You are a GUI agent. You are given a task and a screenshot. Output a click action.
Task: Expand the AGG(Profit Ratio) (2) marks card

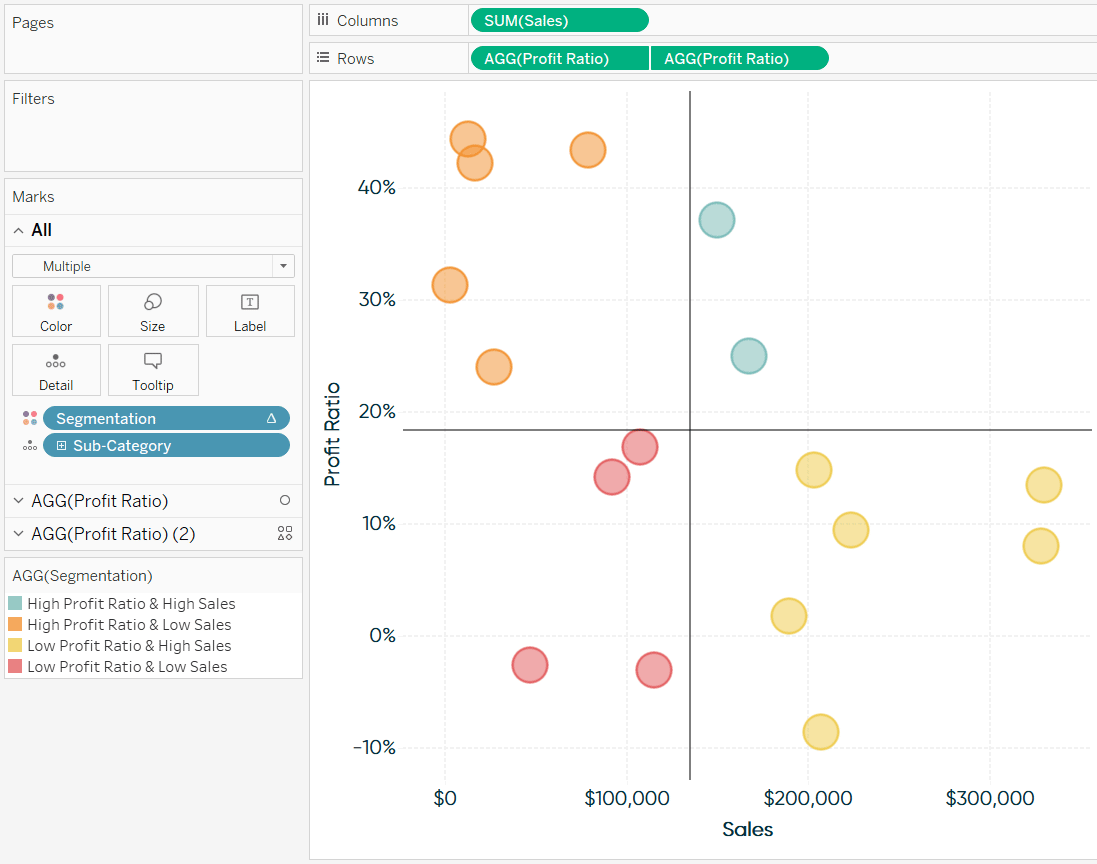coord(19,533)
